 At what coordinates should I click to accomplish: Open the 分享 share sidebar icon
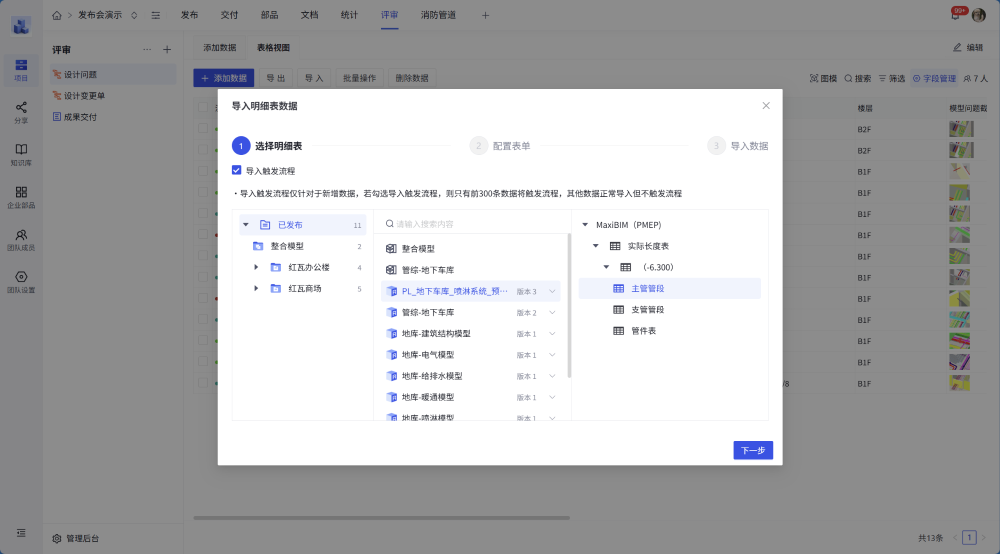21,111
